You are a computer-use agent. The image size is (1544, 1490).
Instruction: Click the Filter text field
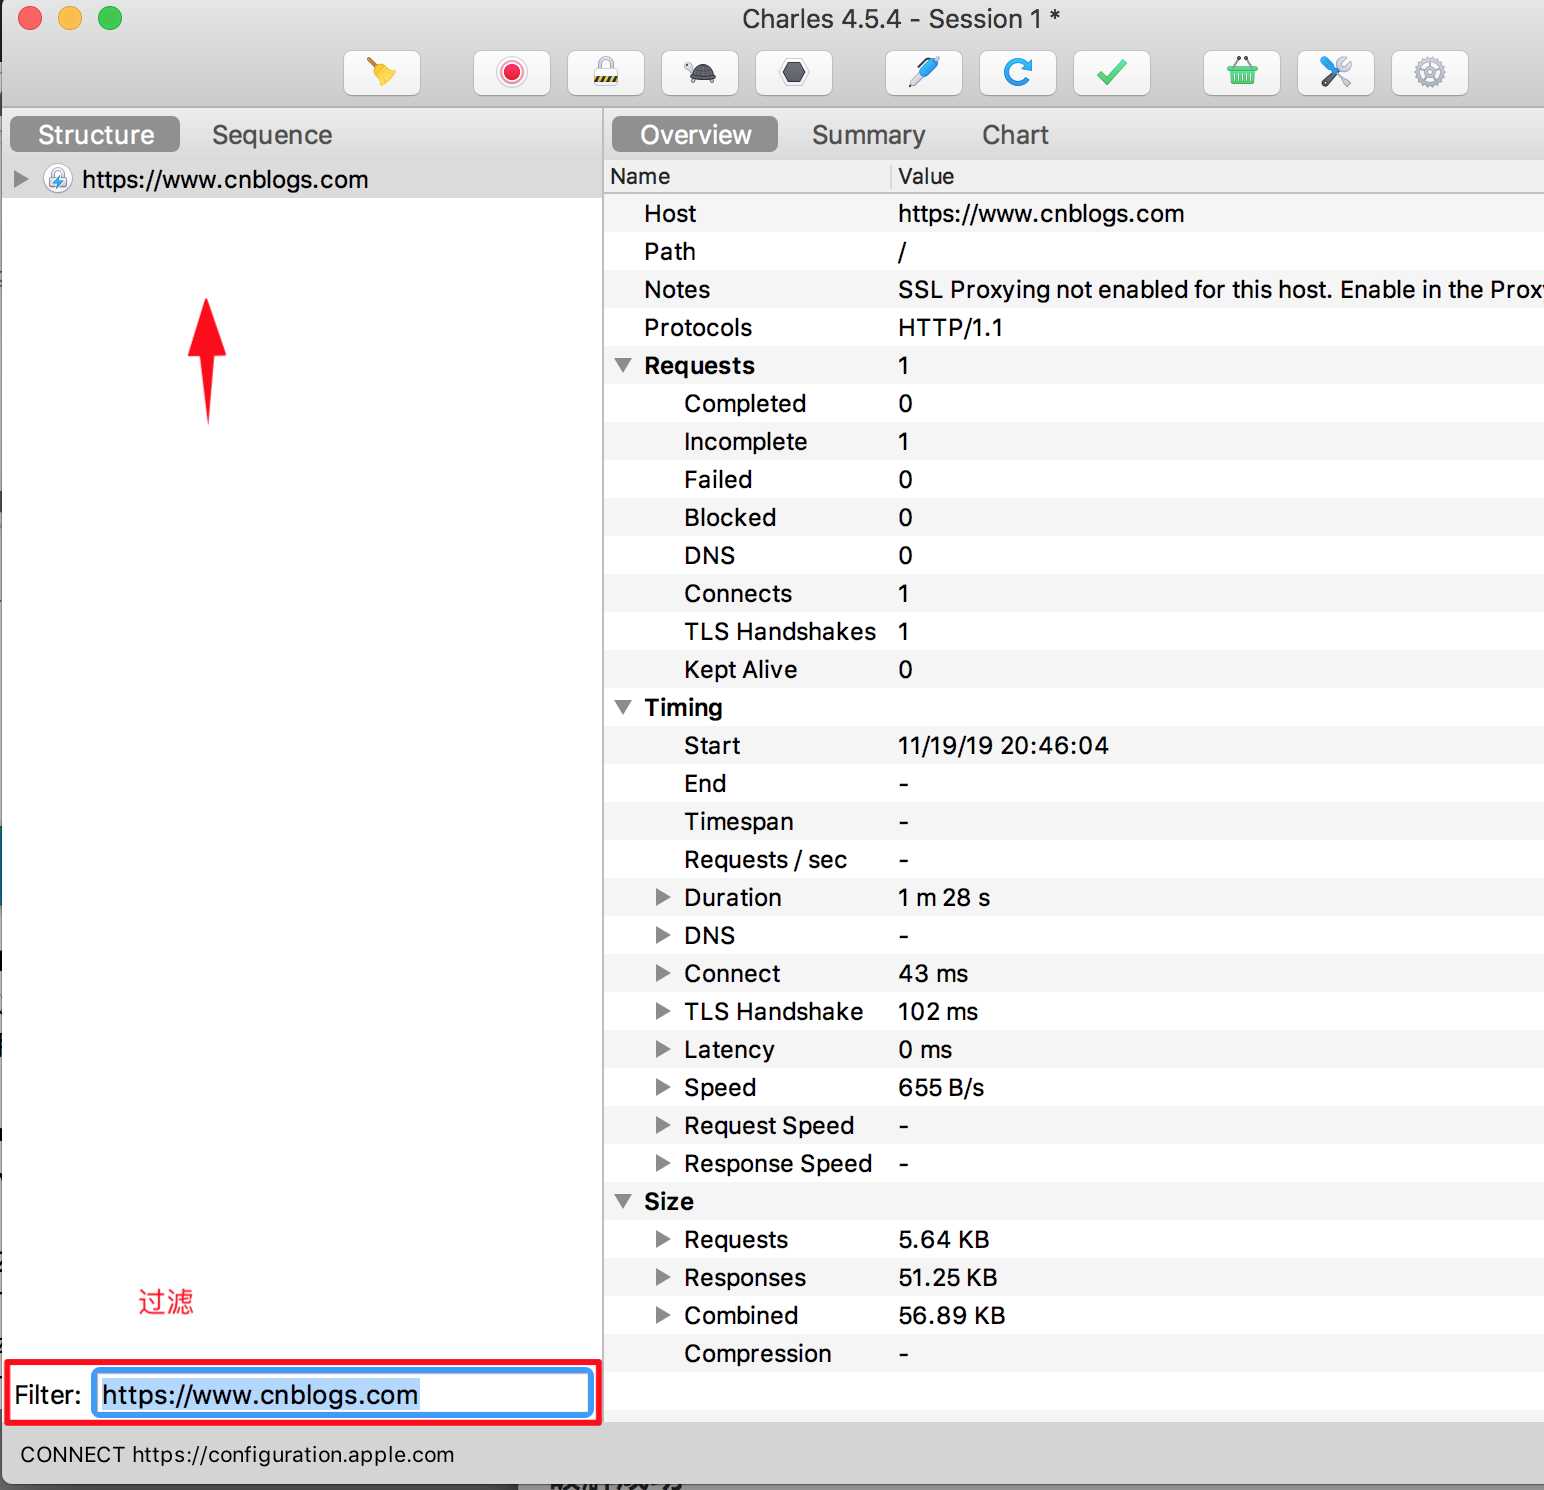[343, 1393]
